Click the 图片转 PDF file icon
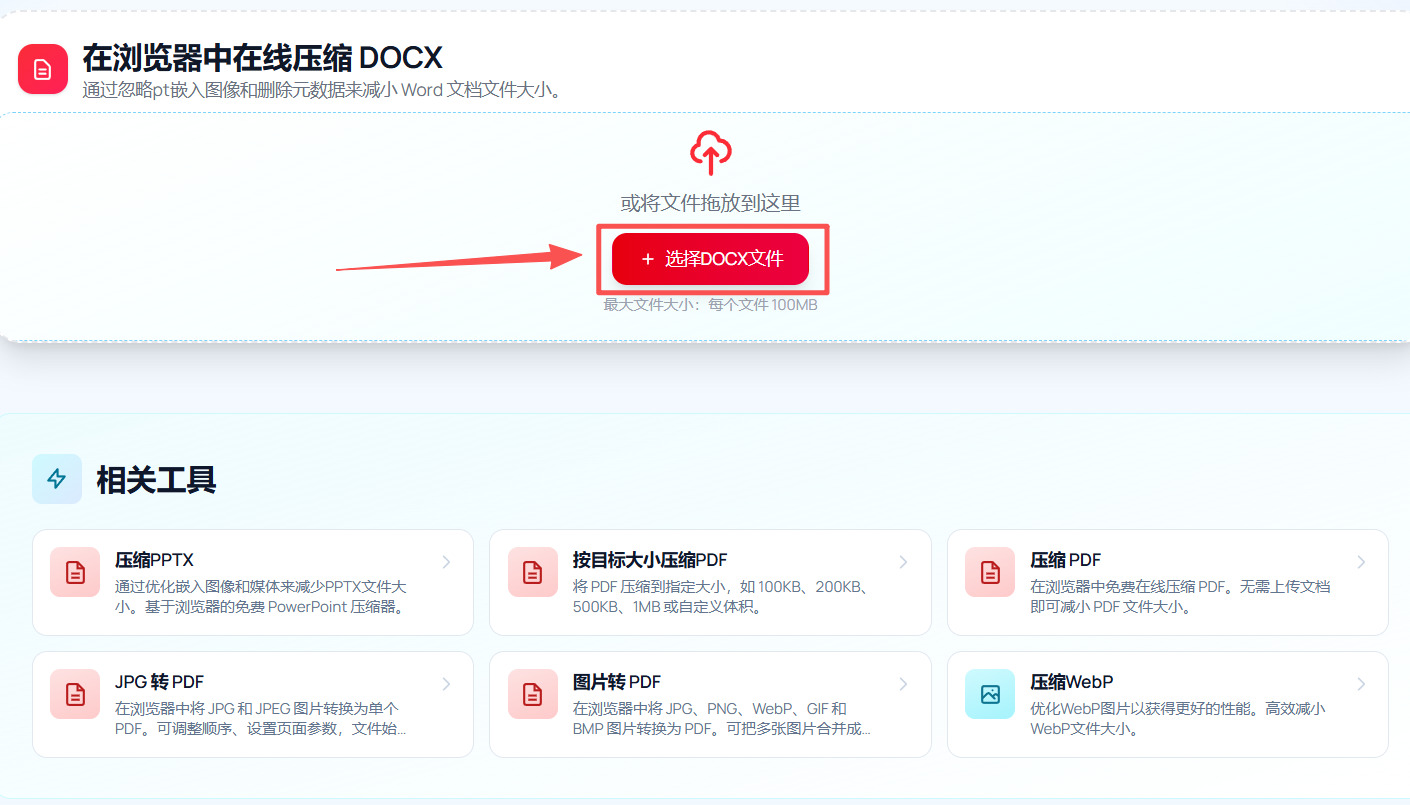 point(533,694)
